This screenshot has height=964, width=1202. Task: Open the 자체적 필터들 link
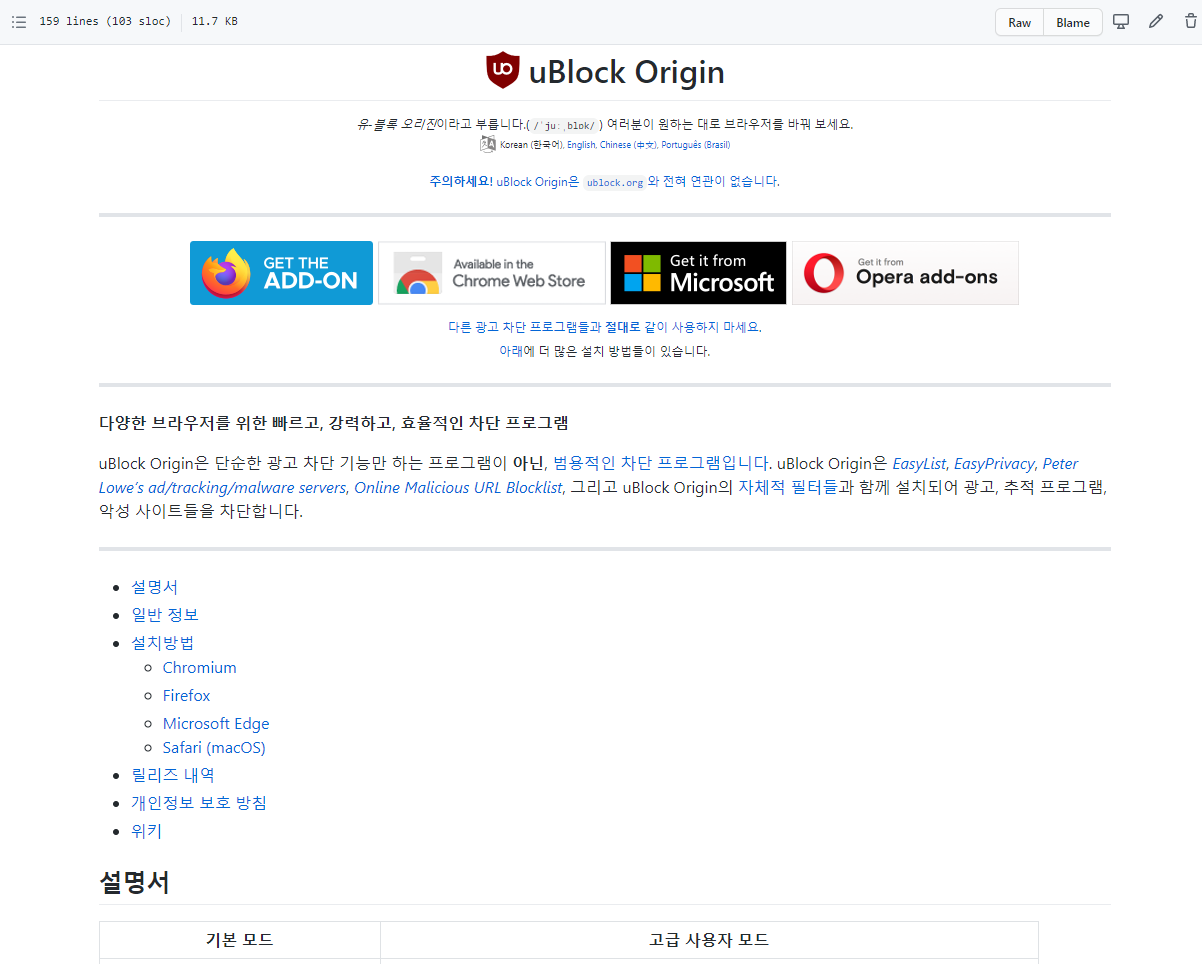pyautogui.click(x=787, y=487)
